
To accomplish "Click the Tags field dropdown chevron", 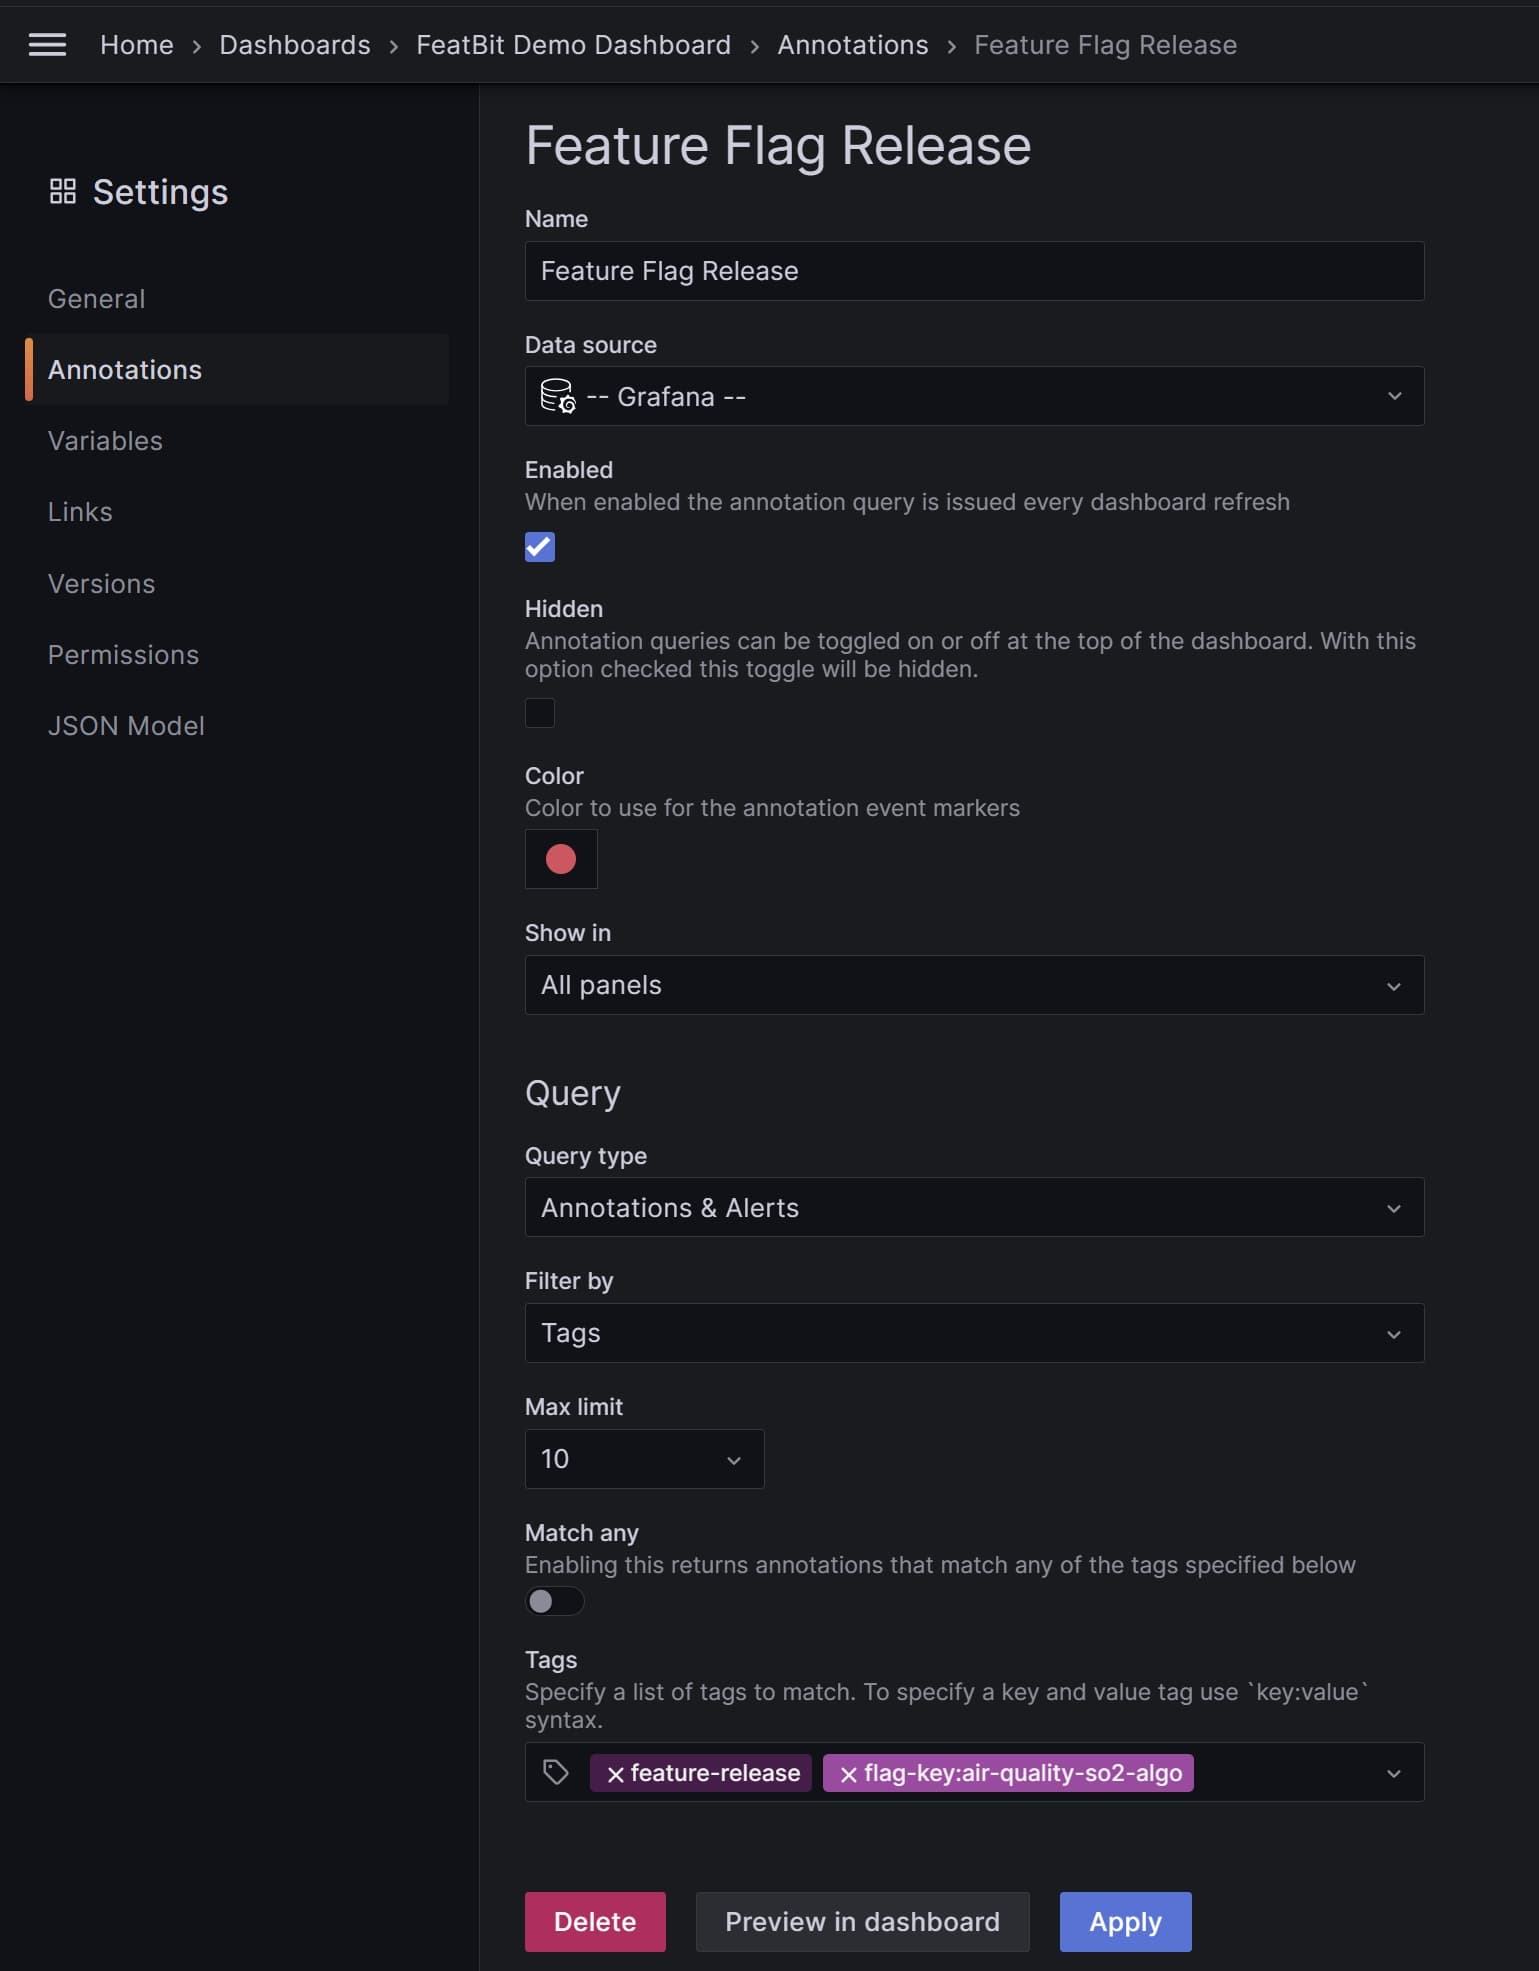I will [x=1393, y=1773].
